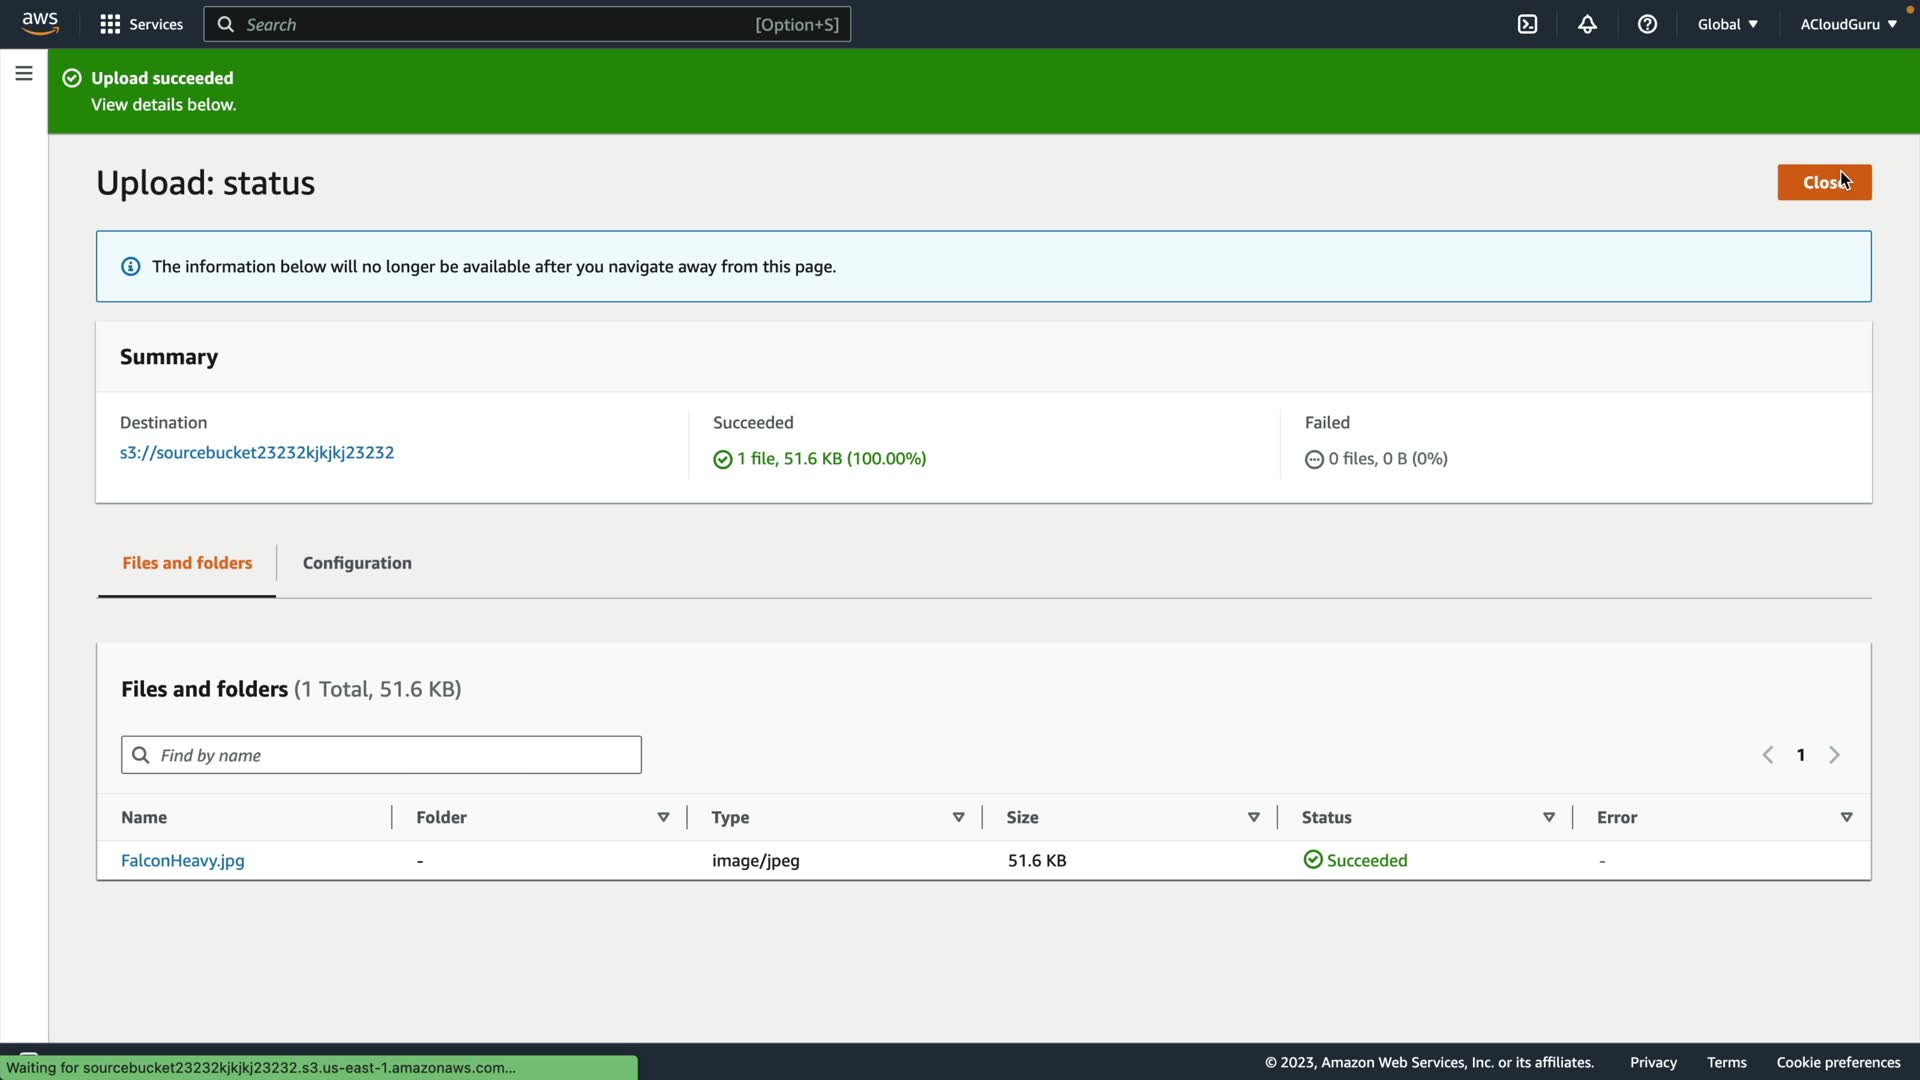Sort files by Folder column arrow
Screen dimensions: 1920x1080
(x=663, y=817)
